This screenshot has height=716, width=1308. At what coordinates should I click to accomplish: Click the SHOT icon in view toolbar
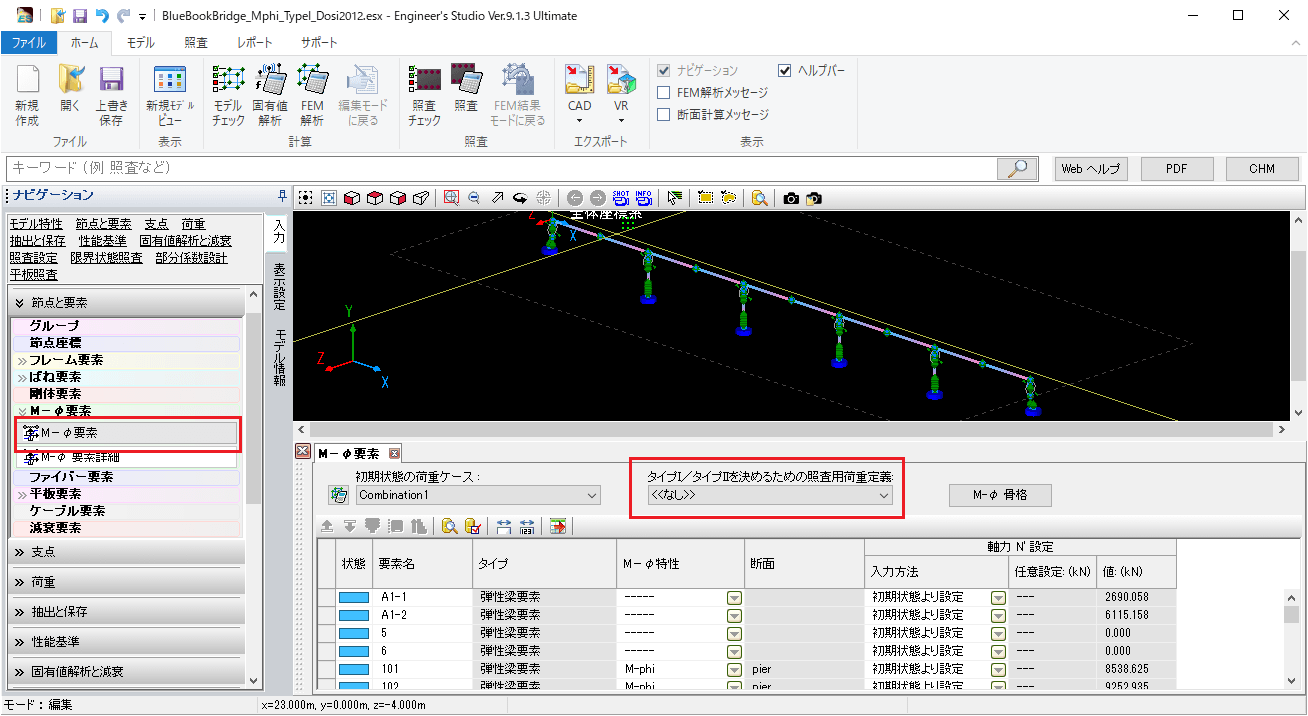pos(621,198)
